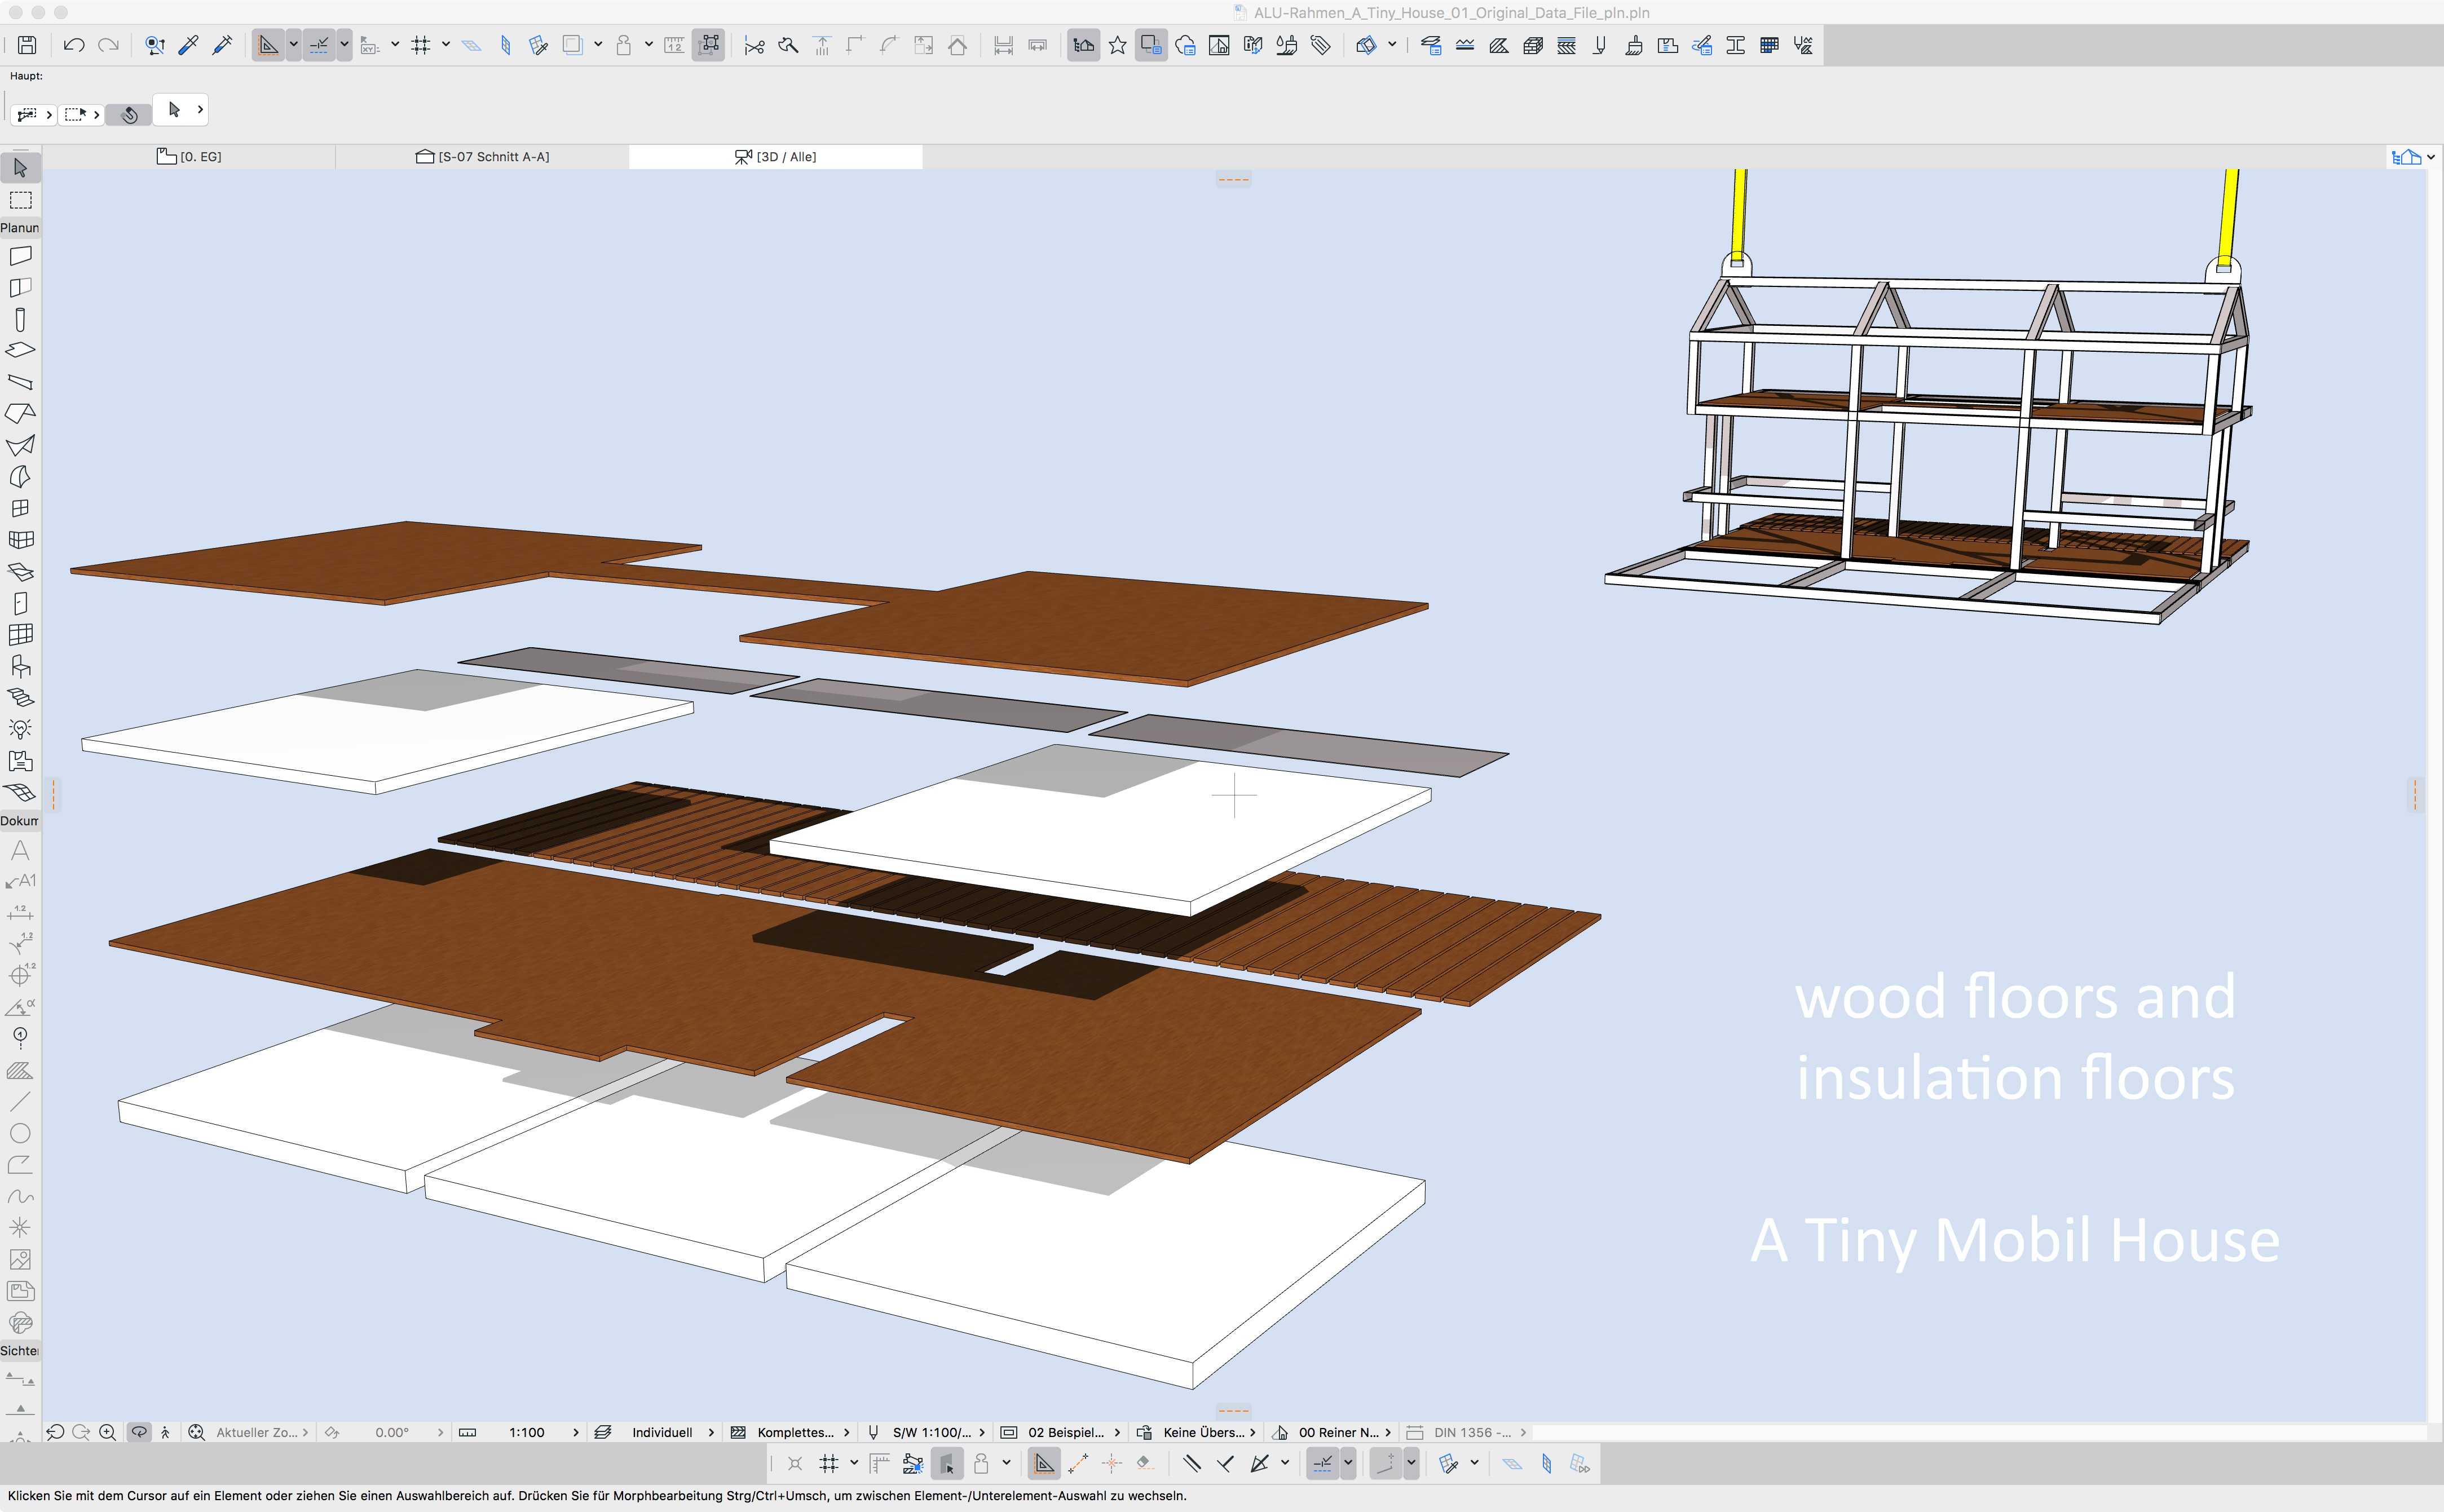Click the 0.00° orientation field

tap(391, 1432)
